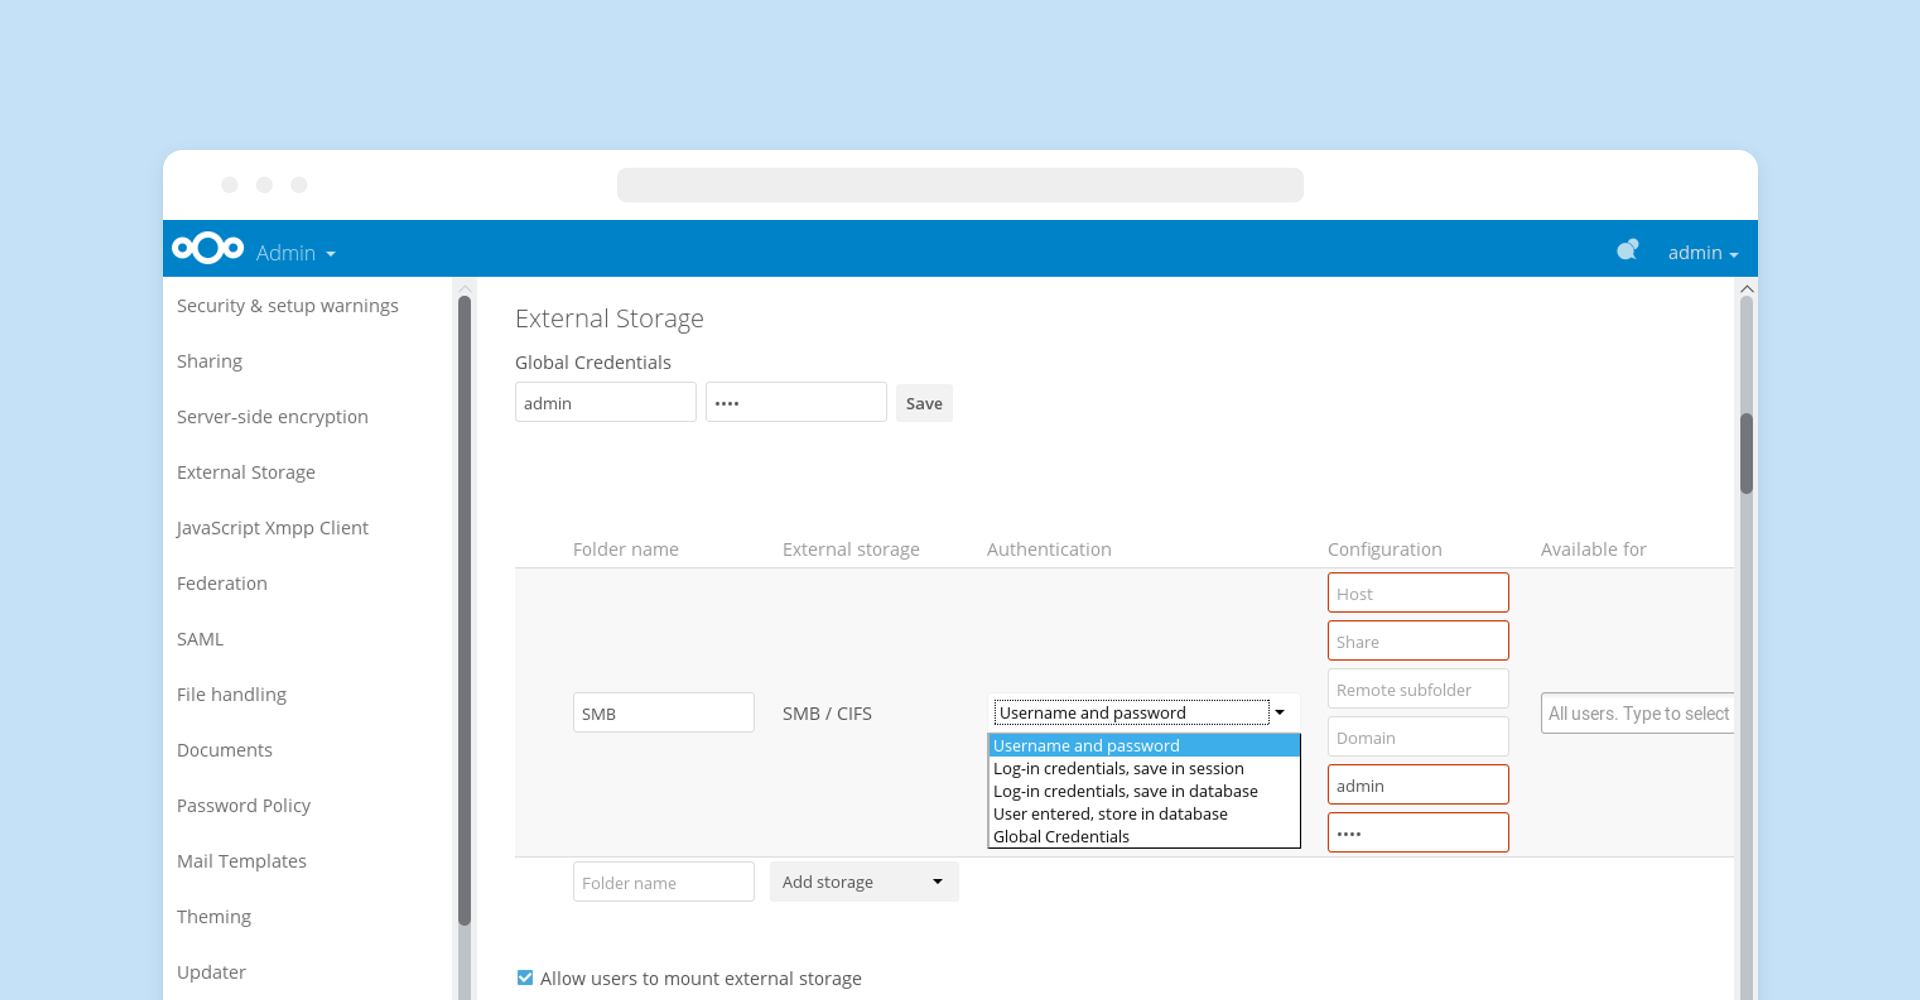
Task: Navigate to the Theming section
Action: [x=213, y=916]
